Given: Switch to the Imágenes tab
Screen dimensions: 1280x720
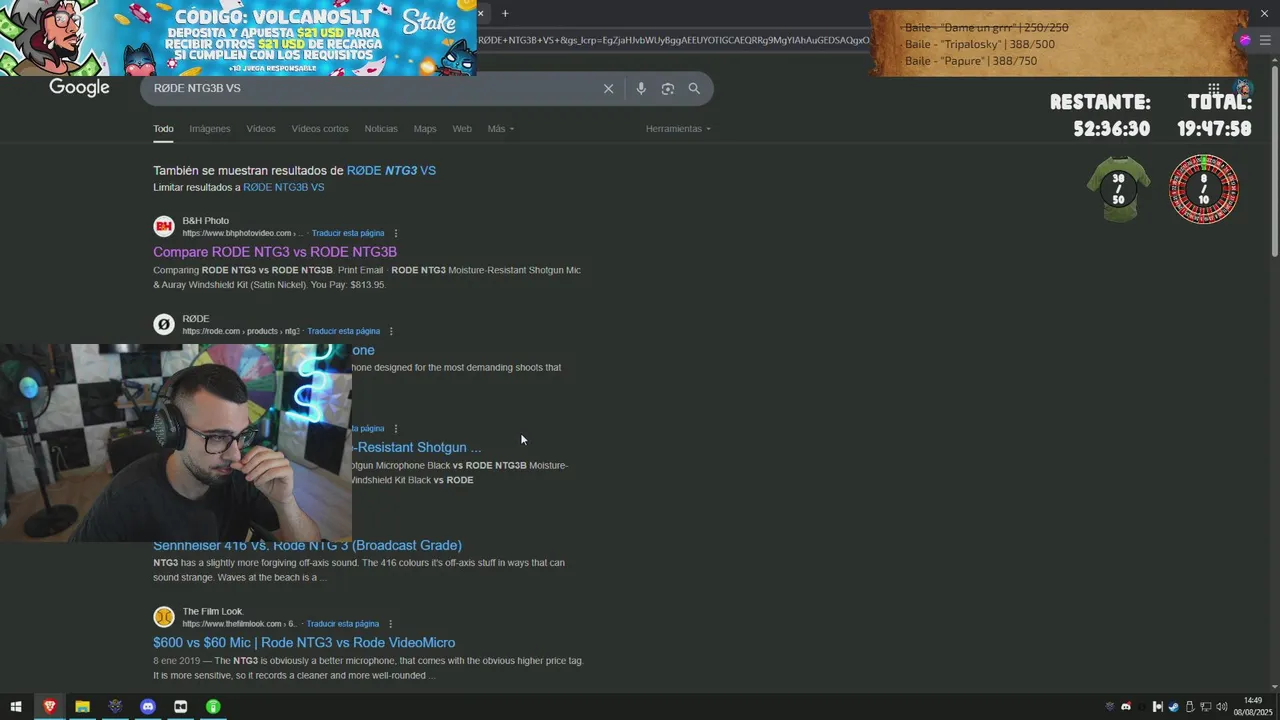Looking at the screenshot, I should tap(210, 129).
